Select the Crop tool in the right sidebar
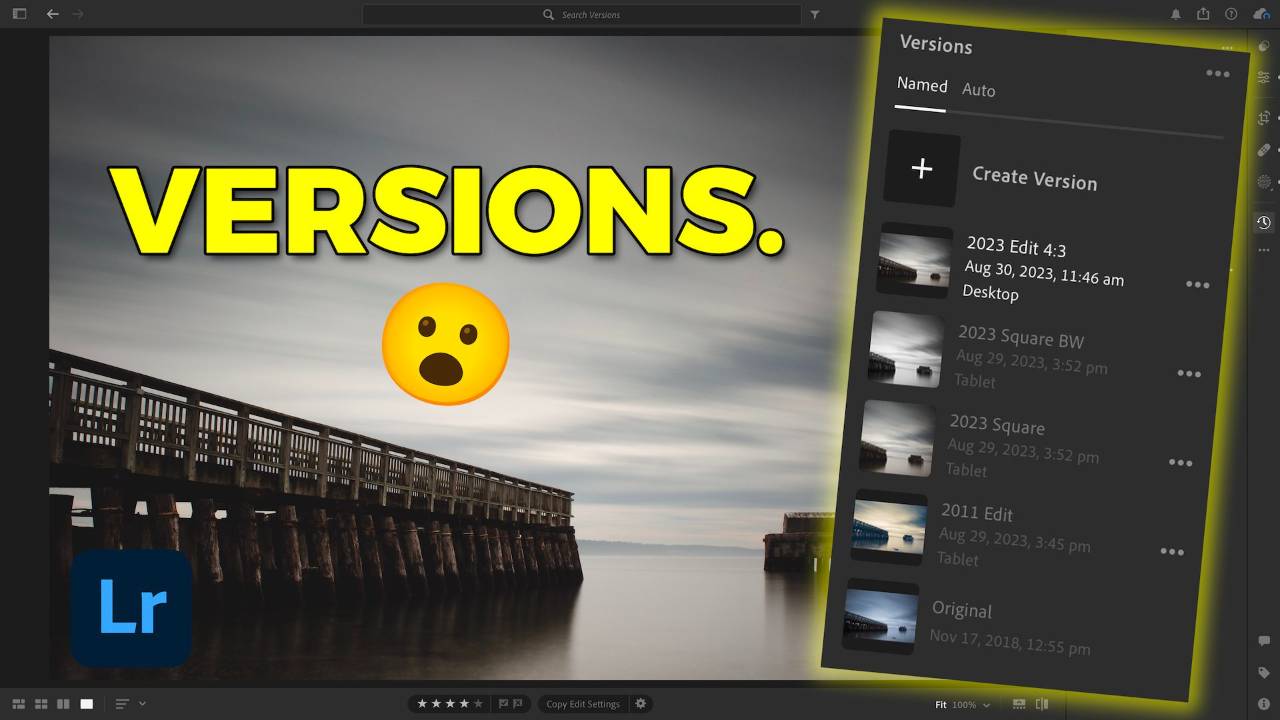 1263,117
